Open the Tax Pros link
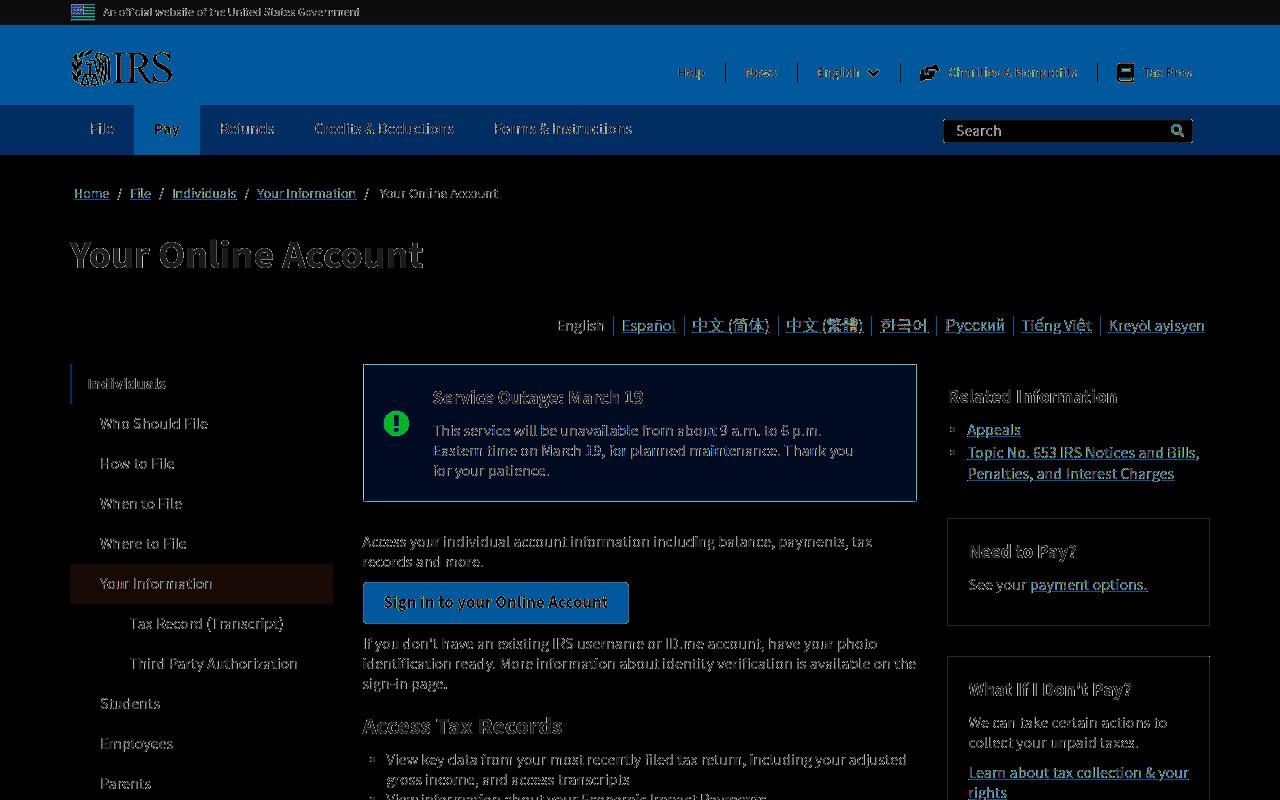 pos(1168,72)
